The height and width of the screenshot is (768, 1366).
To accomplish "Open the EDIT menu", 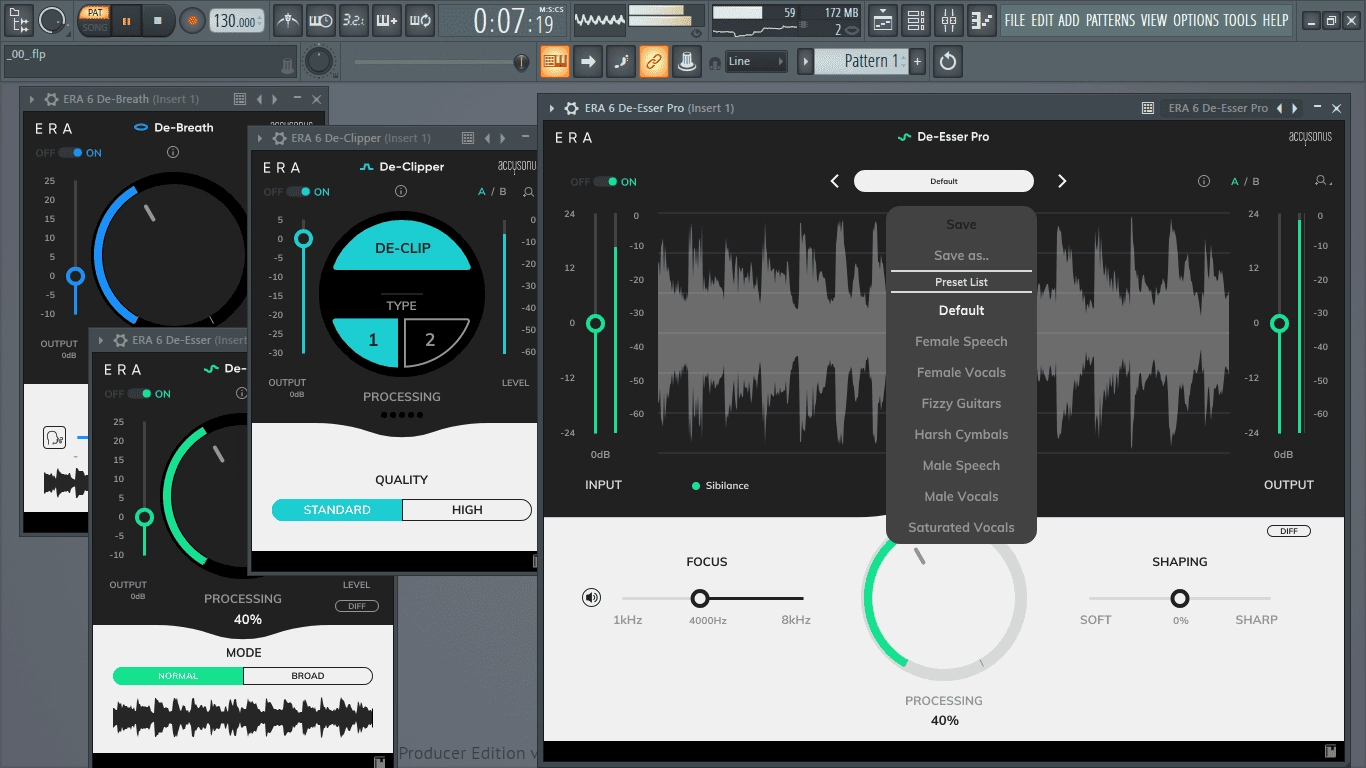I will click(x=1041, y=20).
